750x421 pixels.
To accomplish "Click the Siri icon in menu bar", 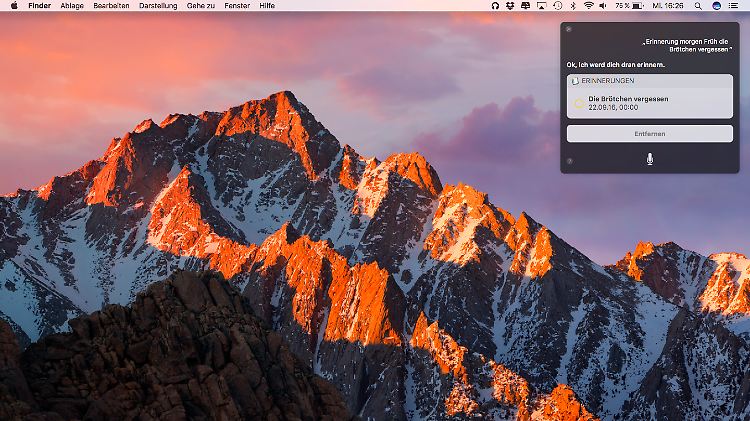I will tap(716, 6).
